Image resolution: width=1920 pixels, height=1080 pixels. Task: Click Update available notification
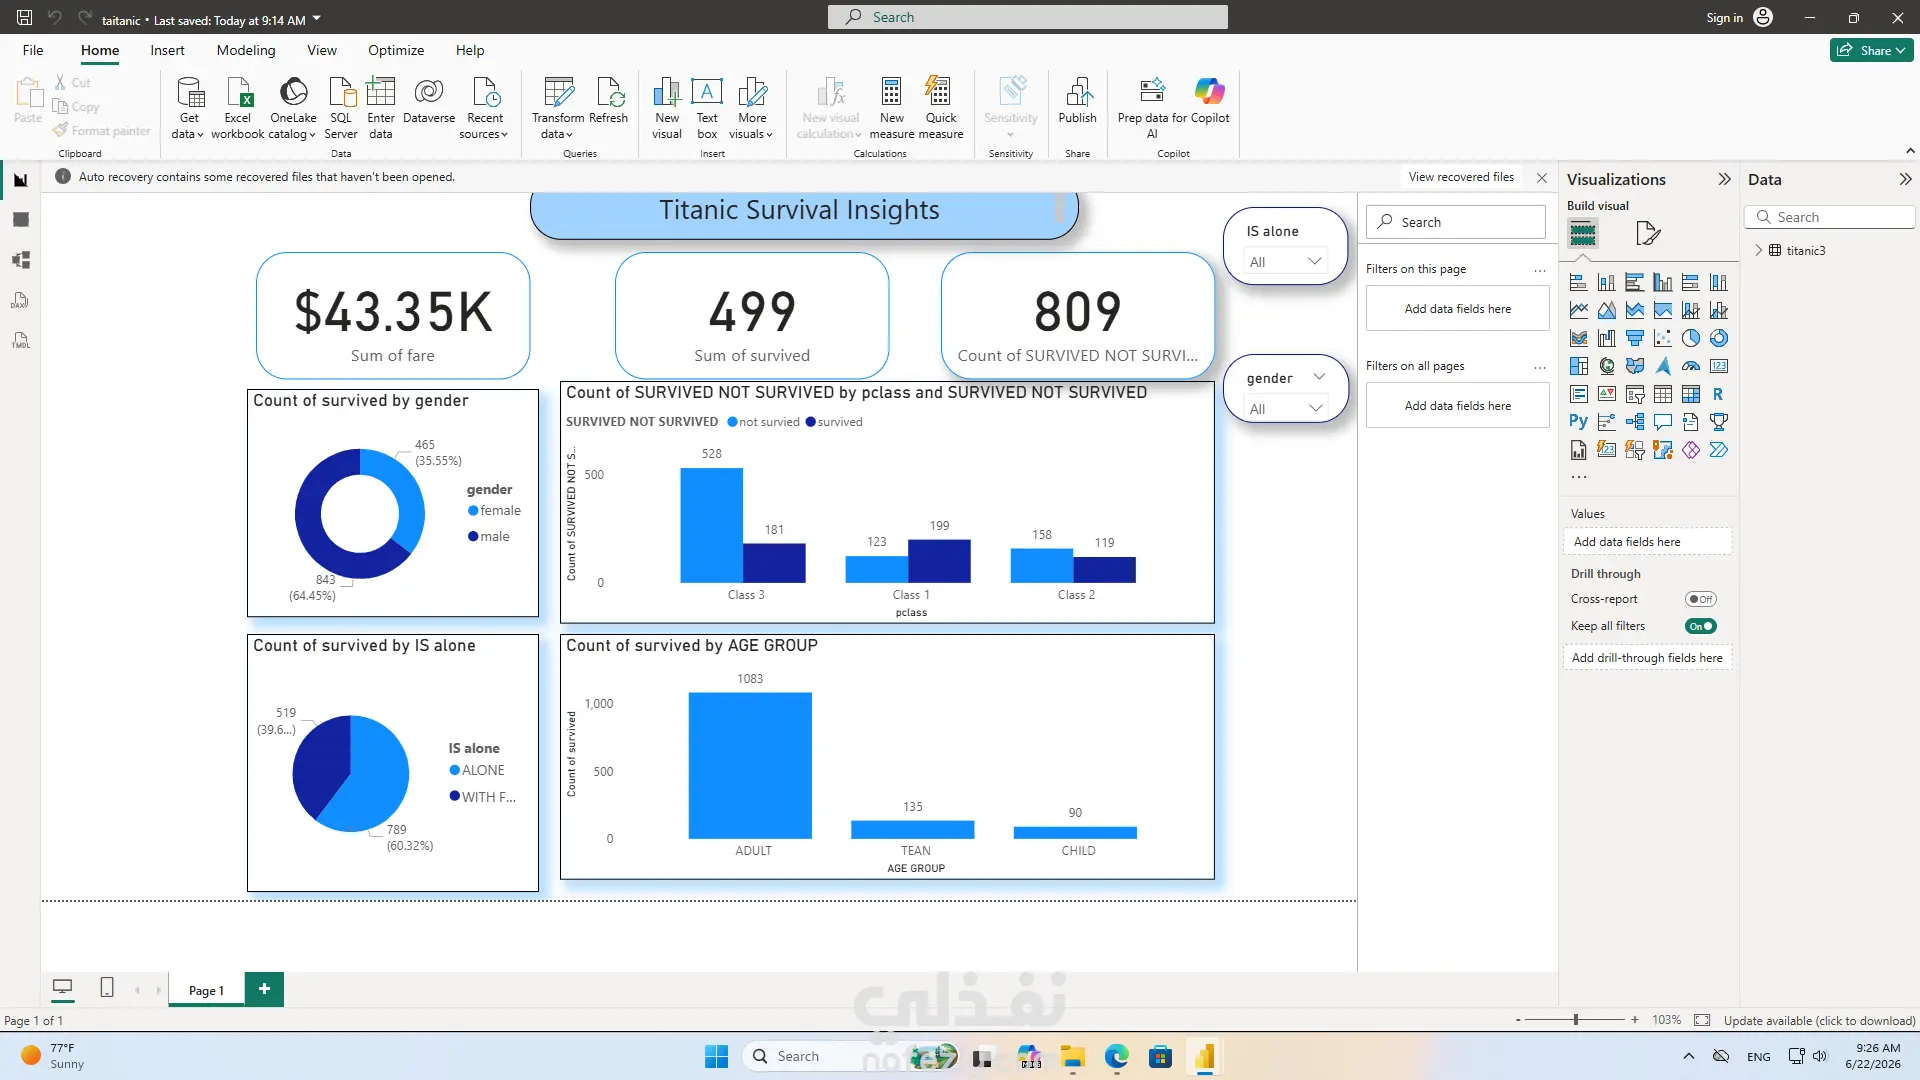point(1819,1020)
